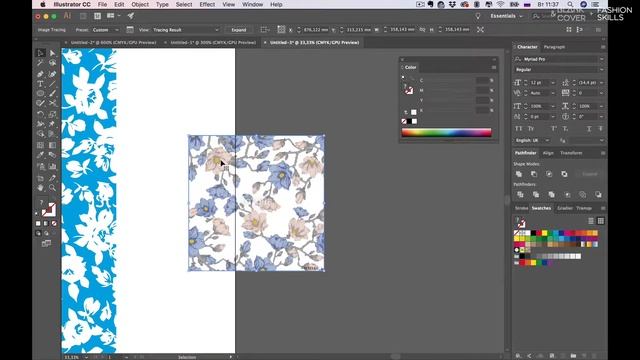This screenshot has width=640, height=360.
Task: Open the Preset Custom dropdown
Action: tap(106, 30)
